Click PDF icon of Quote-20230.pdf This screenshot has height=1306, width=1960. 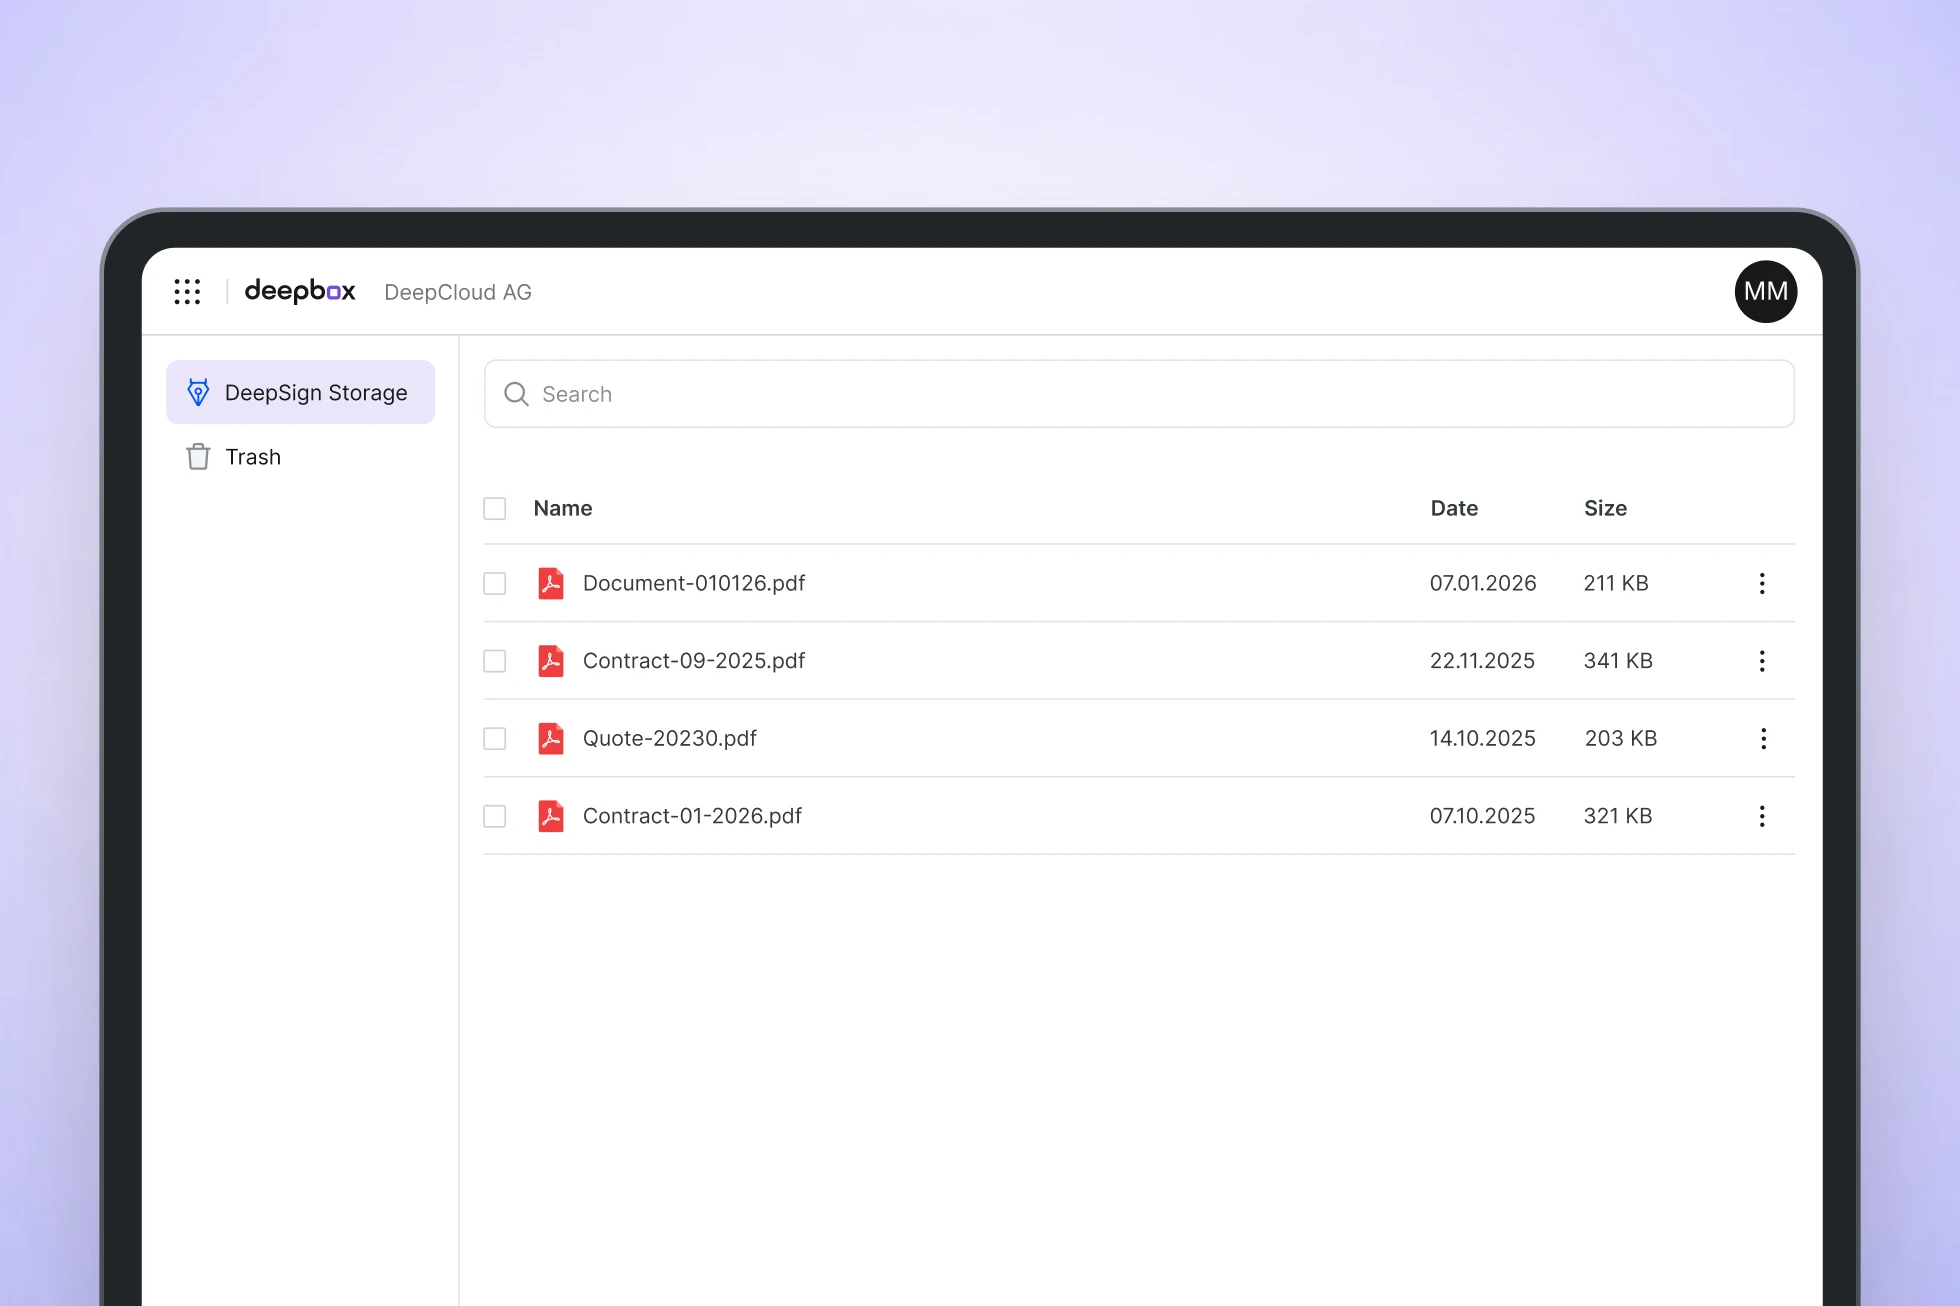551,739
